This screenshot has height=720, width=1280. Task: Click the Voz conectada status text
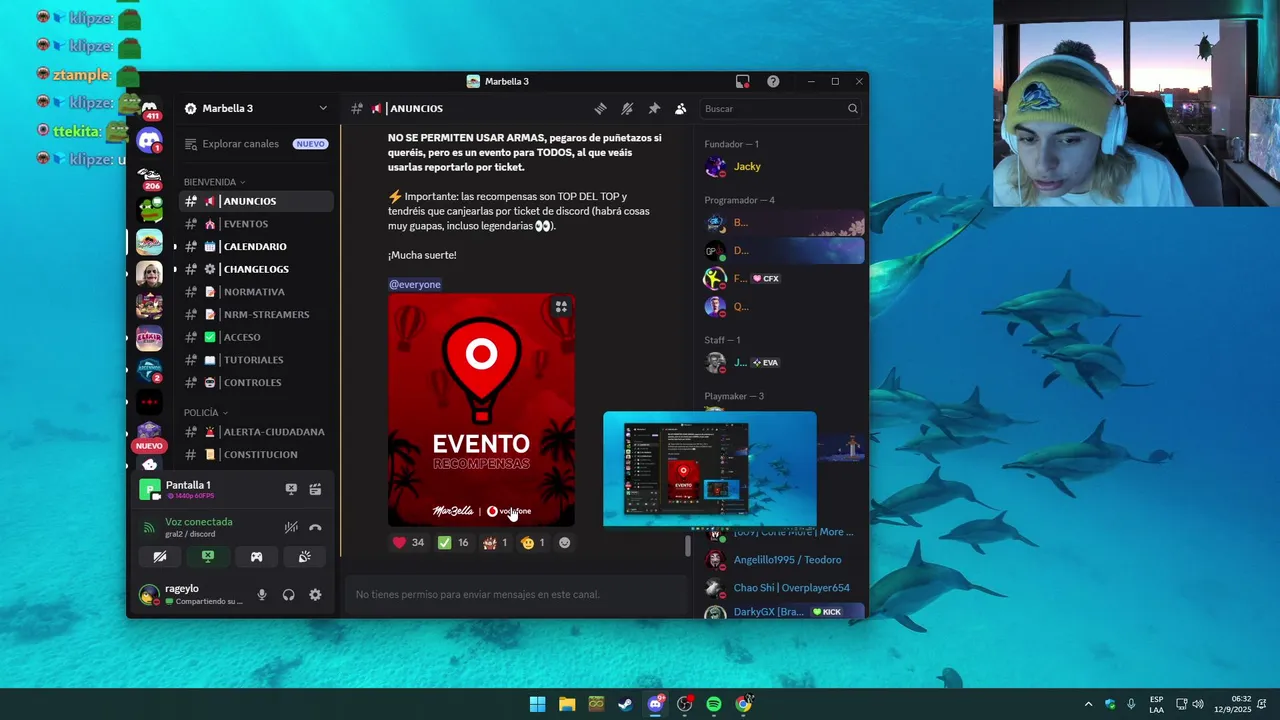[199, 522]
